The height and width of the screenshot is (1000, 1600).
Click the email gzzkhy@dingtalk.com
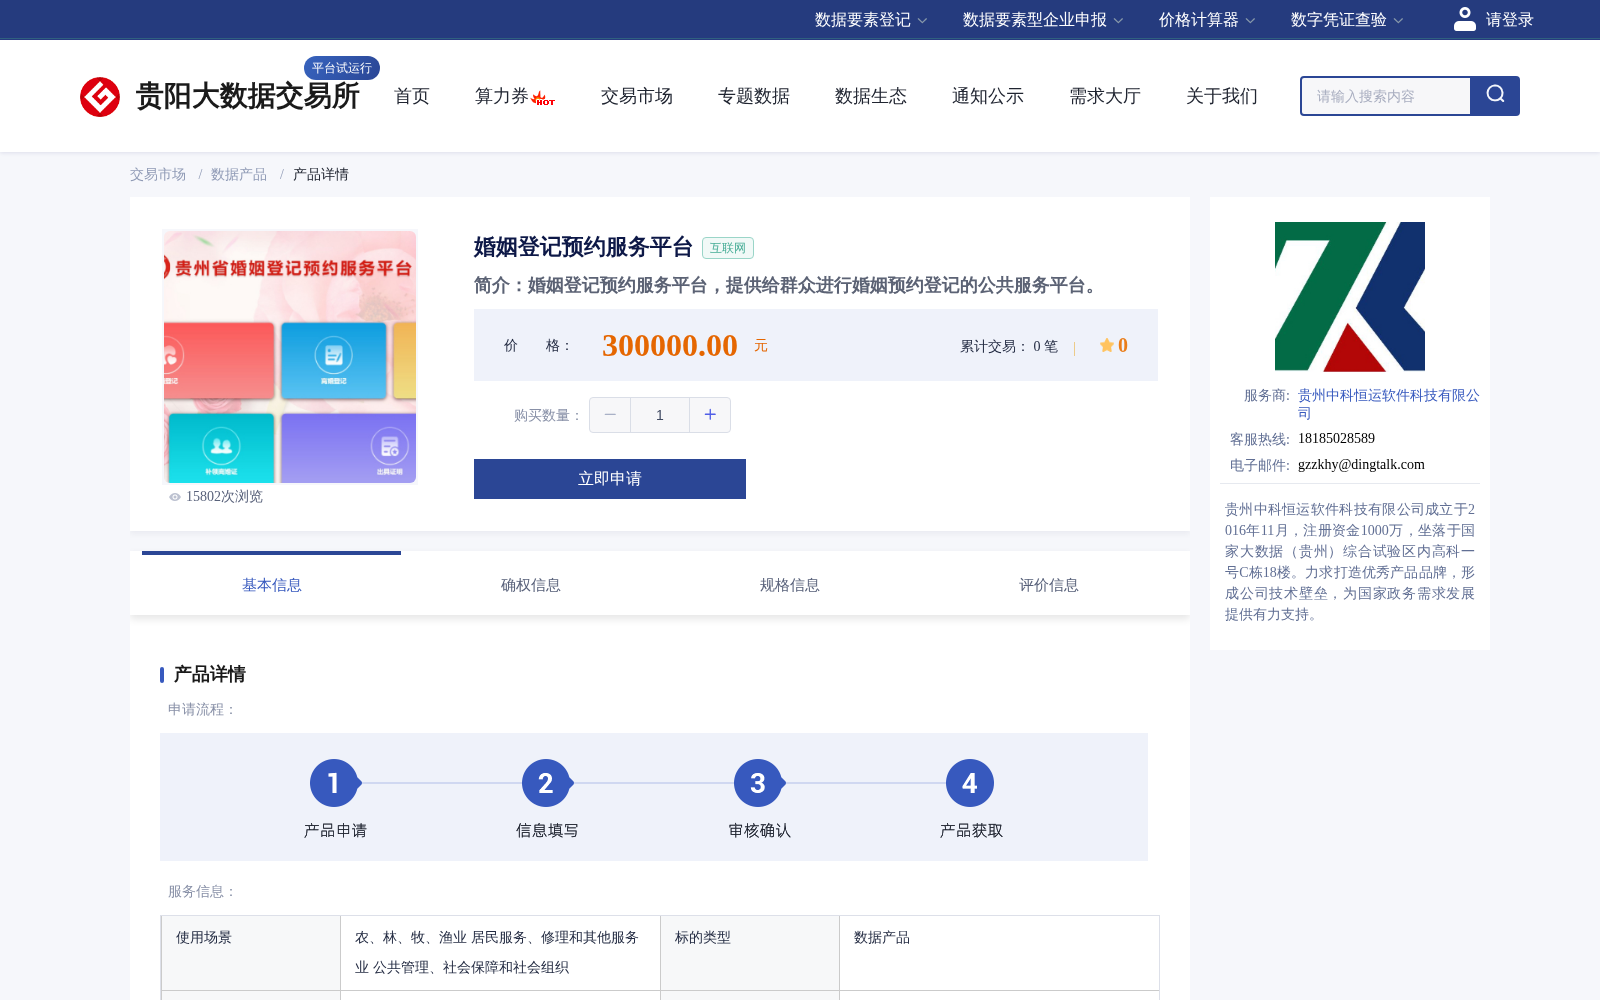pyautogui.click(x=1361, y=465)
